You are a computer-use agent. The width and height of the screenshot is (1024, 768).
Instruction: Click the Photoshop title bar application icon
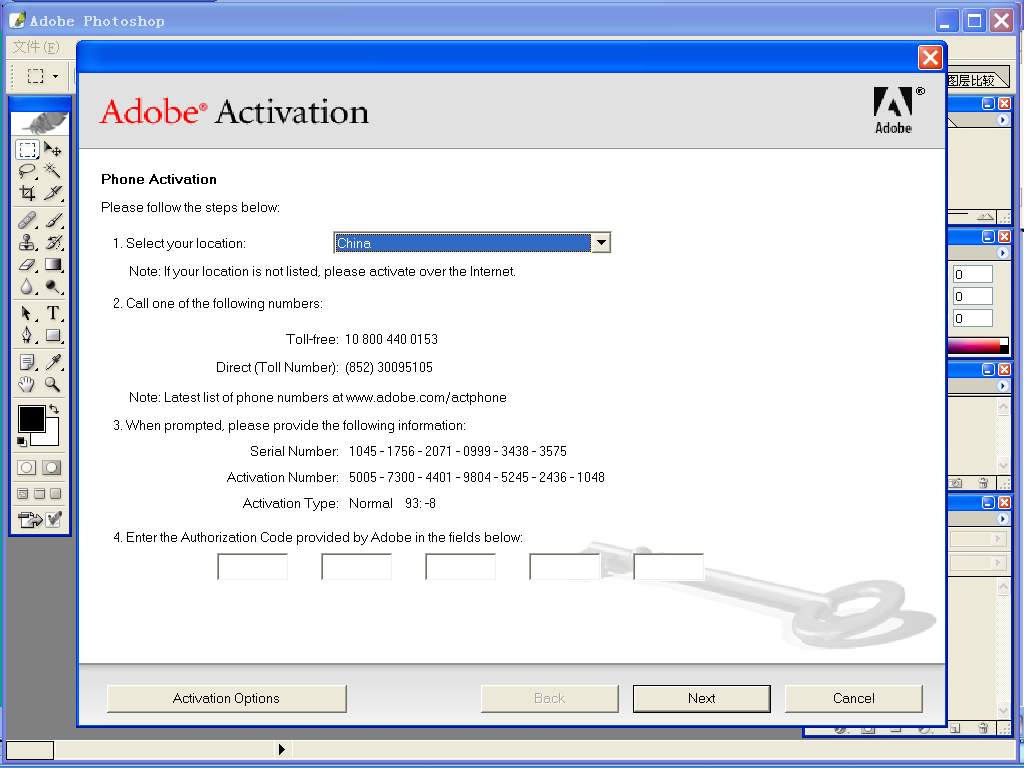click(x=17, y=20)
